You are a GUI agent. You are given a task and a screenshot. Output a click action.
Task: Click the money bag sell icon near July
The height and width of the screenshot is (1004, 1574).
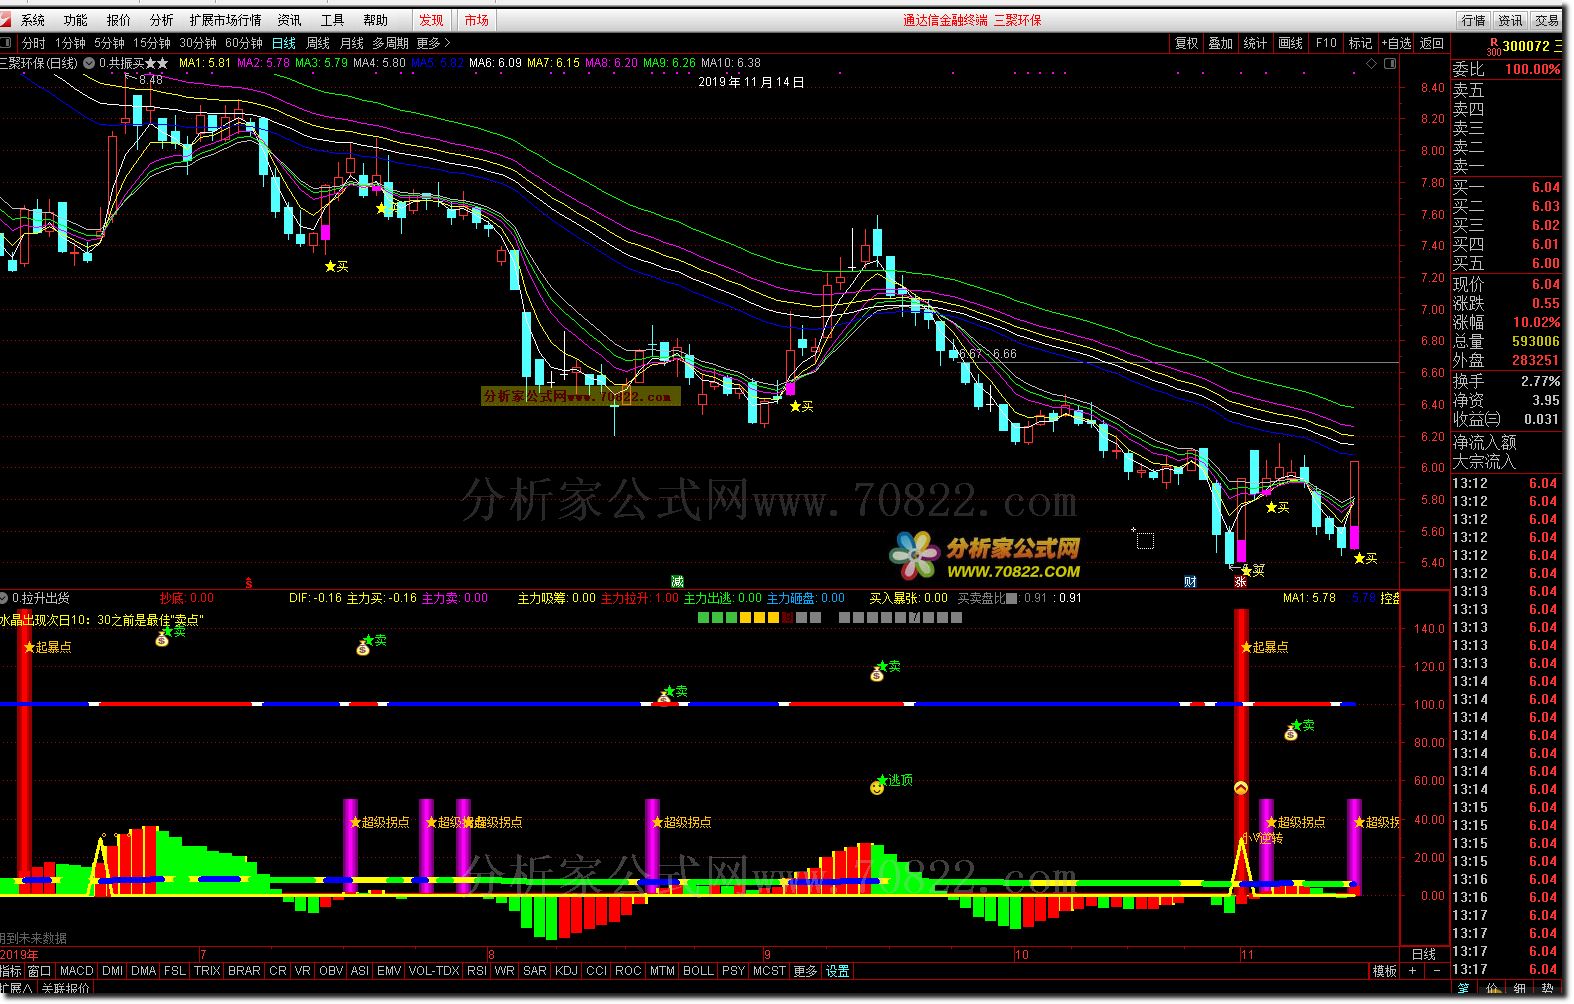162,639
